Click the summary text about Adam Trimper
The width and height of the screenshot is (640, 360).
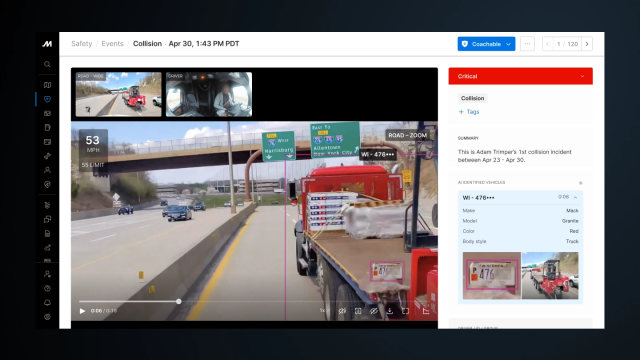point(515,156)
